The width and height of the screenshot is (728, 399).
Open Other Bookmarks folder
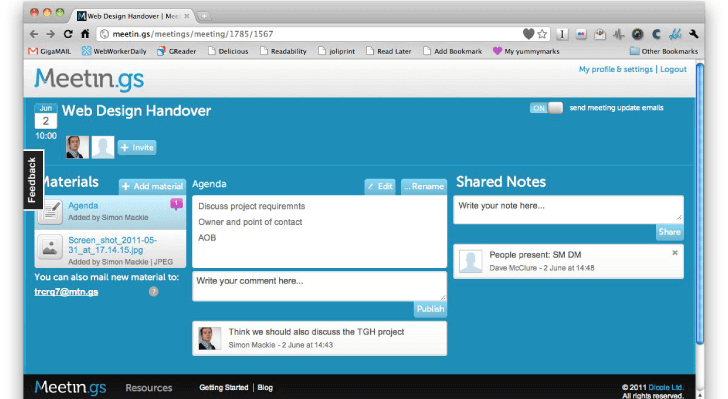(x=664, y=51)
